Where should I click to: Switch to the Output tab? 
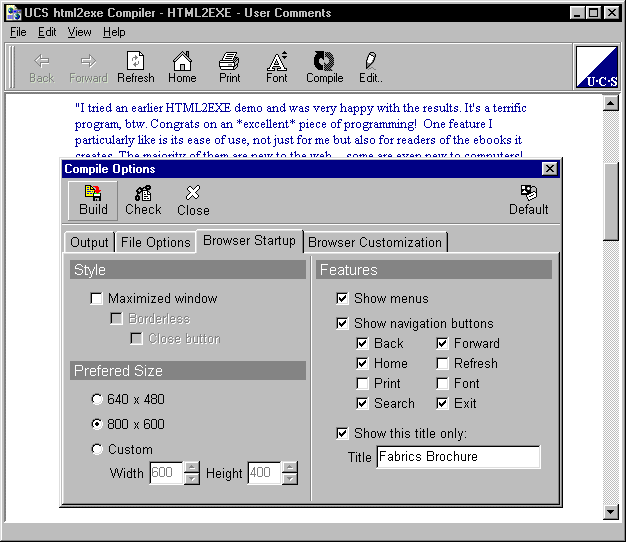(x=89, y=242)
